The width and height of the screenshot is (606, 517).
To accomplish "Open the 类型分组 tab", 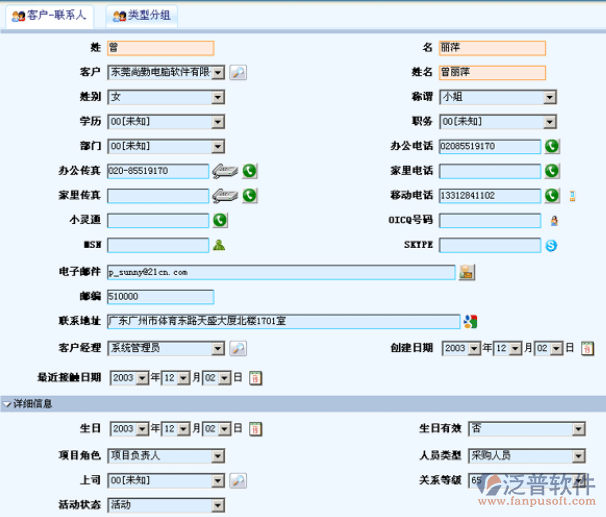I will coord(142,16).
